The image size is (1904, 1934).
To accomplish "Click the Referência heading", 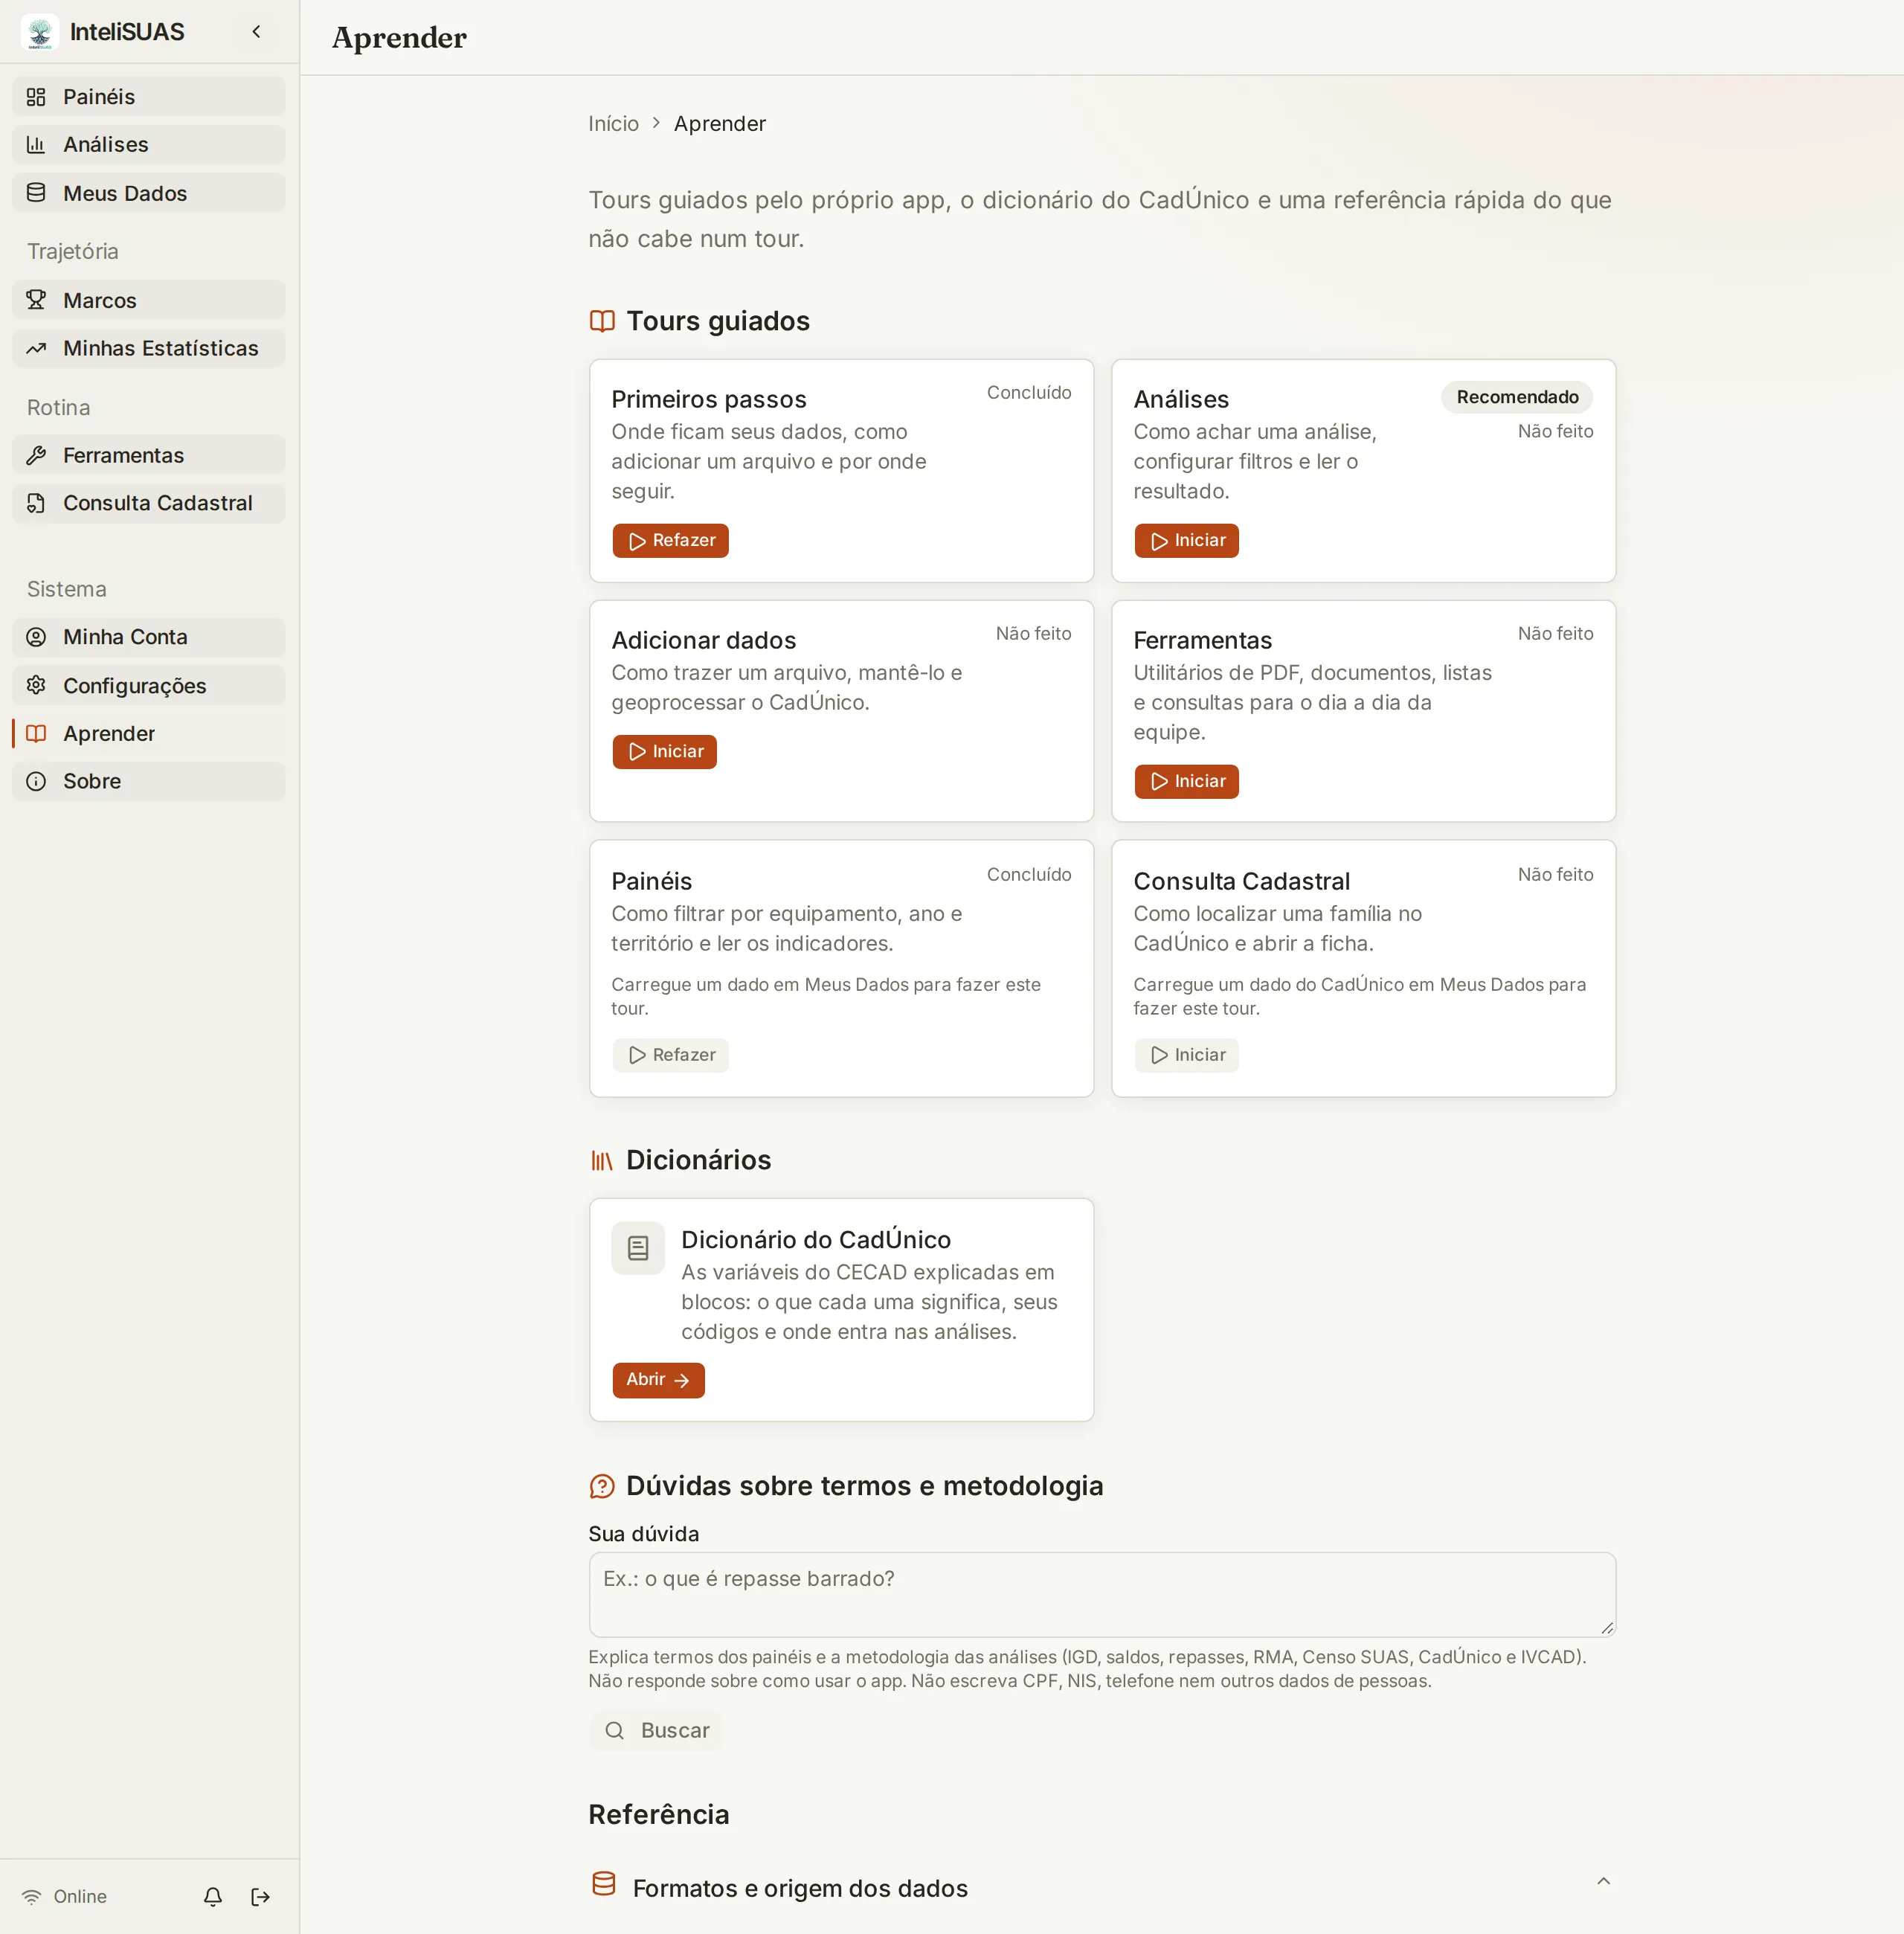I will click(x=658, y=1814).
